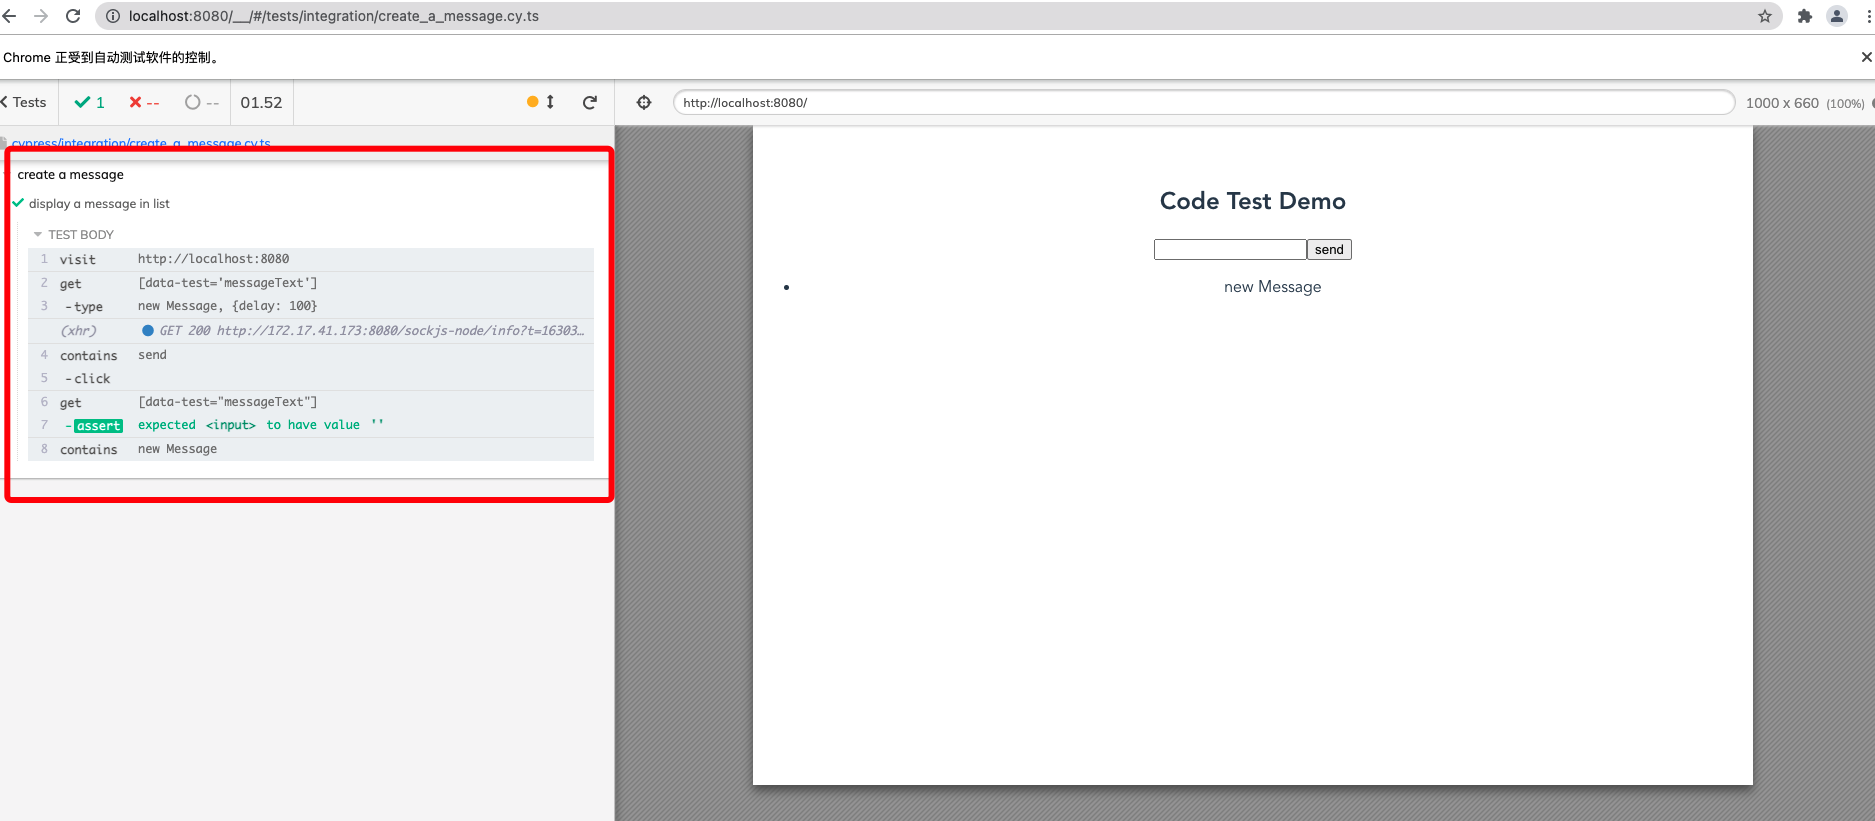
Task: Click the message text input in demo app
Action: click(1230, 249)
